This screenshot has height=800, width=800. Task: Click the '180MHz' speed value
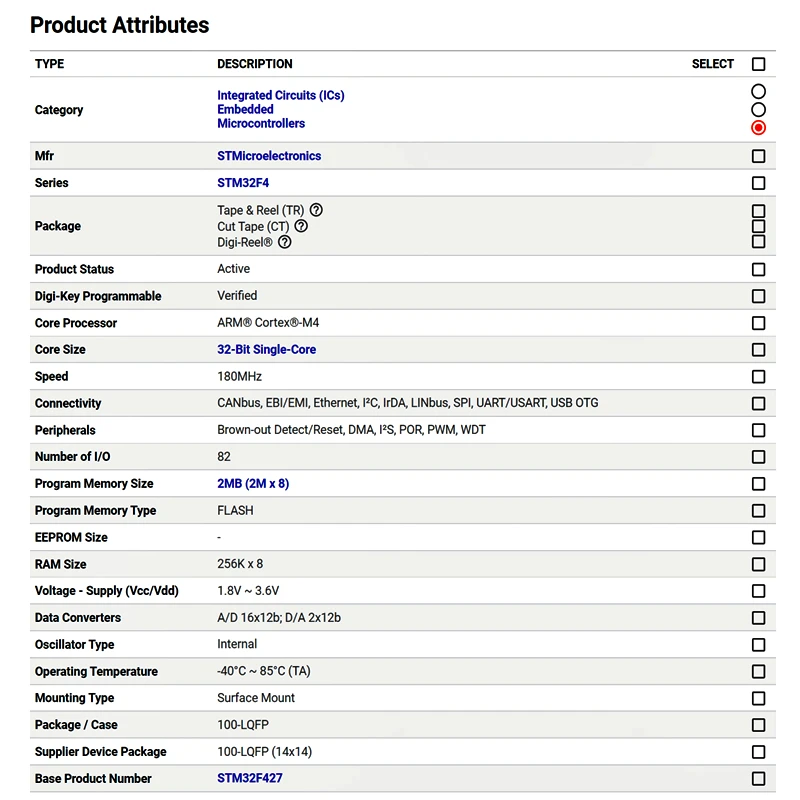239,377
